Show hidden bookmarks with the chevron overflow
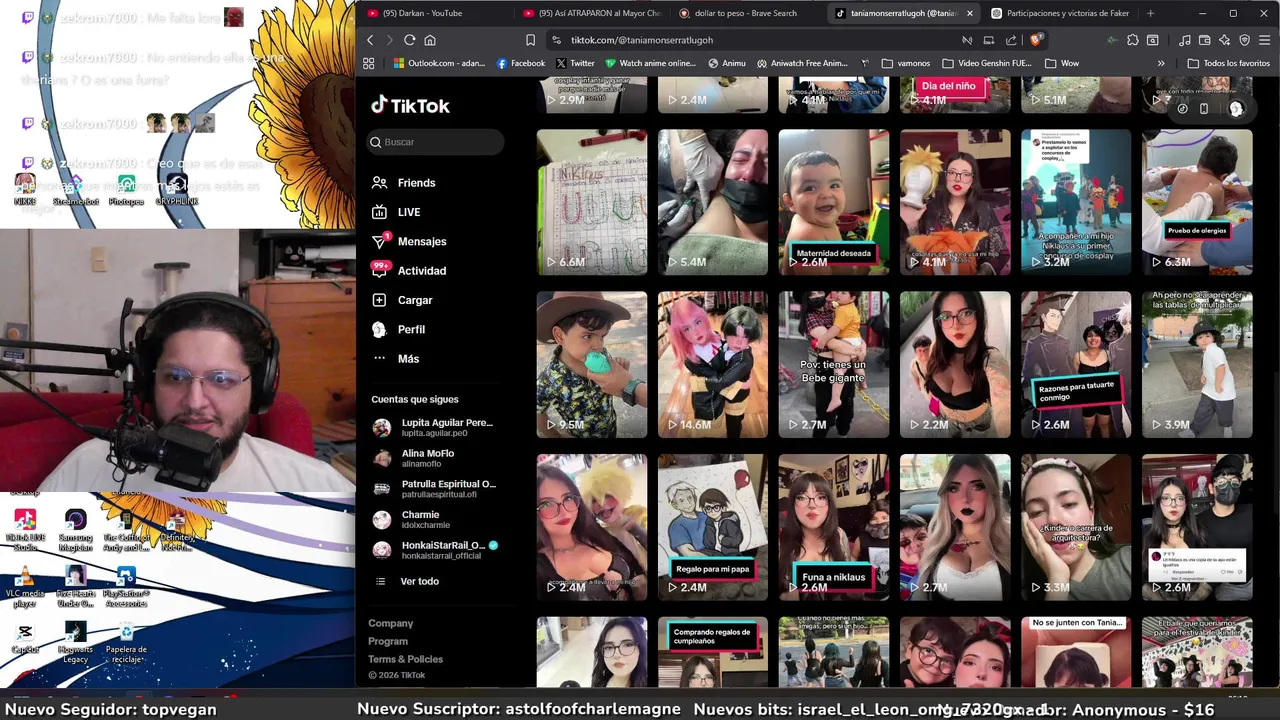Viewport: 1280px width, 720px height. [x=1161, y=63]
